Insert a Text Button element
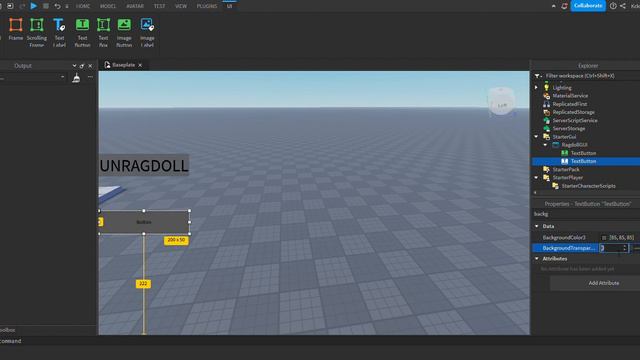Viewport: 640px width, 360px height. pyautogui.click(x=82, y=32)
